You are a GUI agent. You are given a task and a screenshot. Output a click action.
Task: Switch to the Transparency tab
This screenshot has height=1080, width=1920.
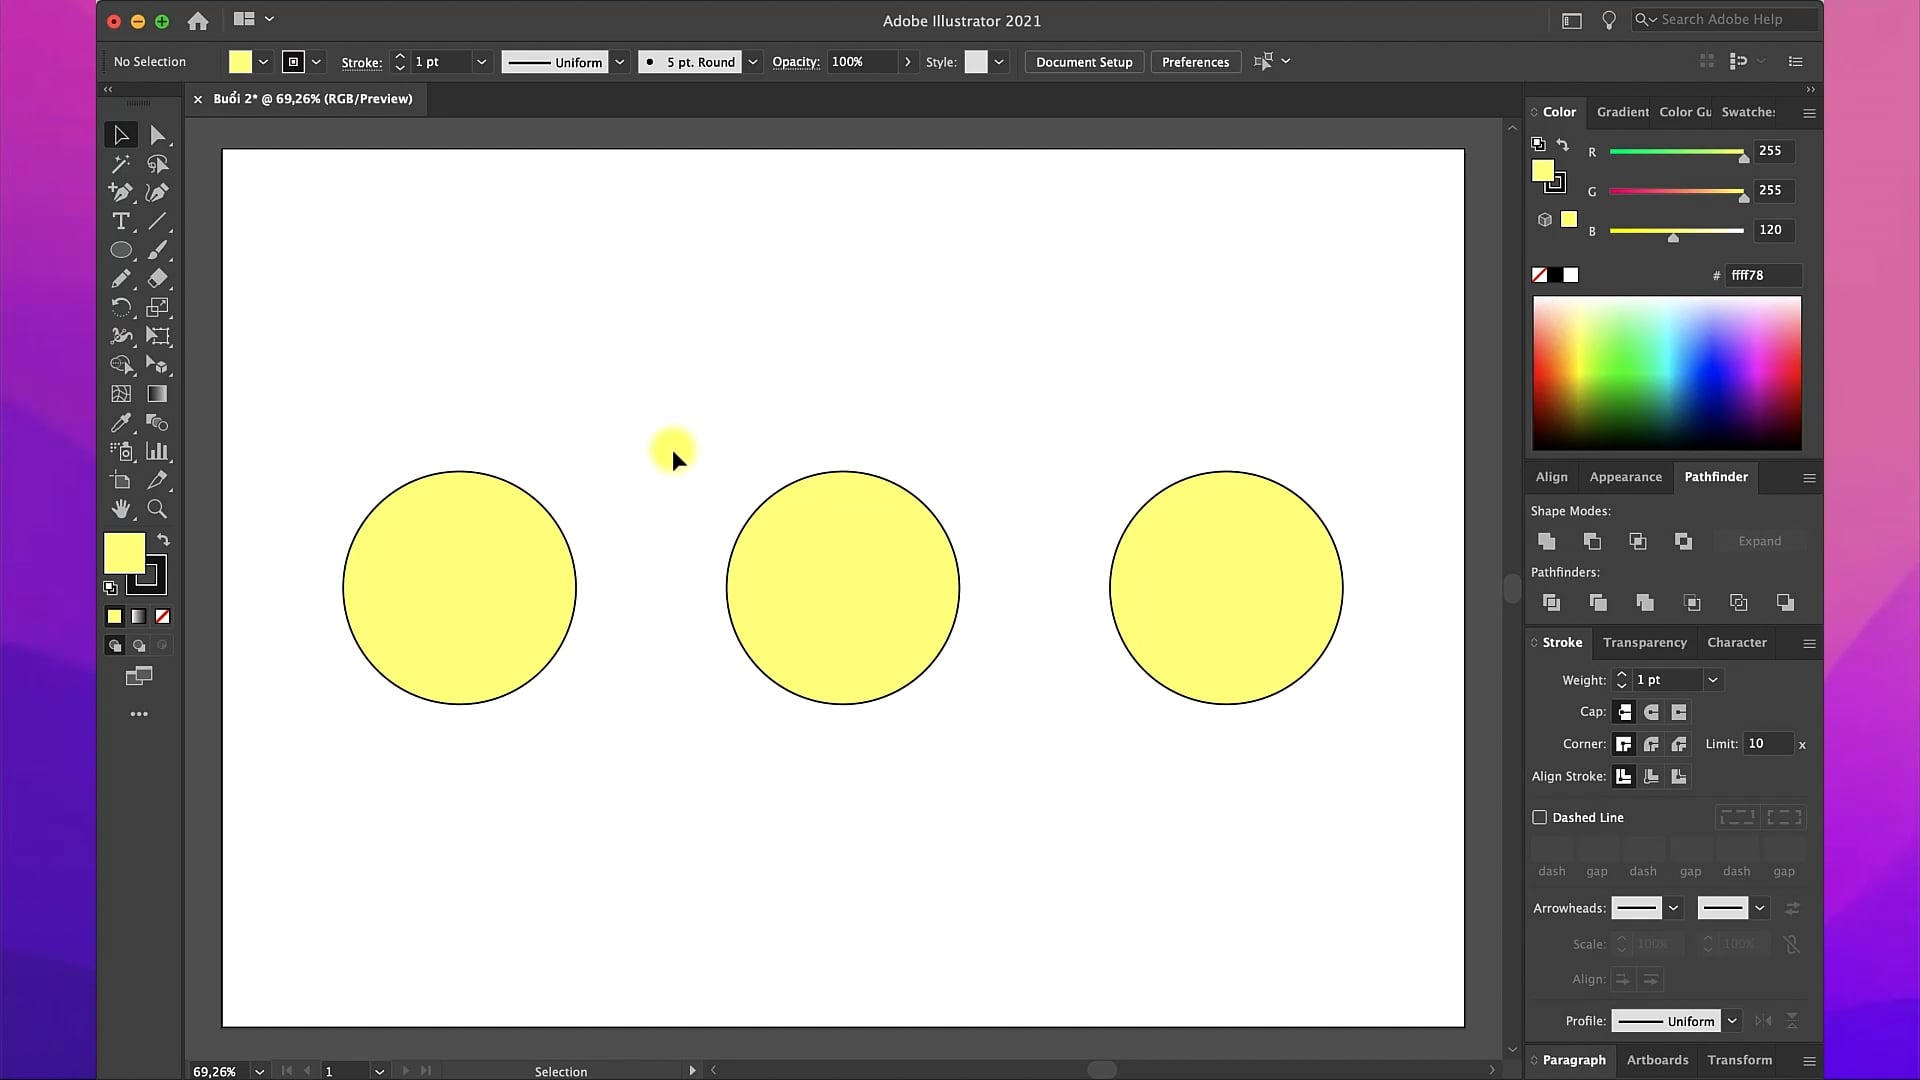tap(1645, 642)
